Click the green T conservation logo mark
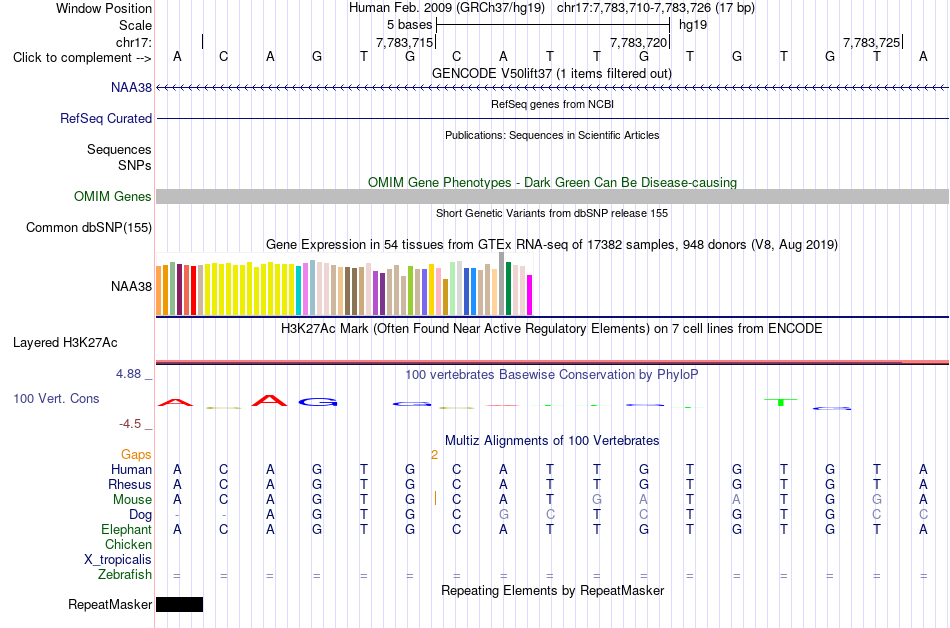The width and height of the screenshot is (950, 628). click(781, 402)
